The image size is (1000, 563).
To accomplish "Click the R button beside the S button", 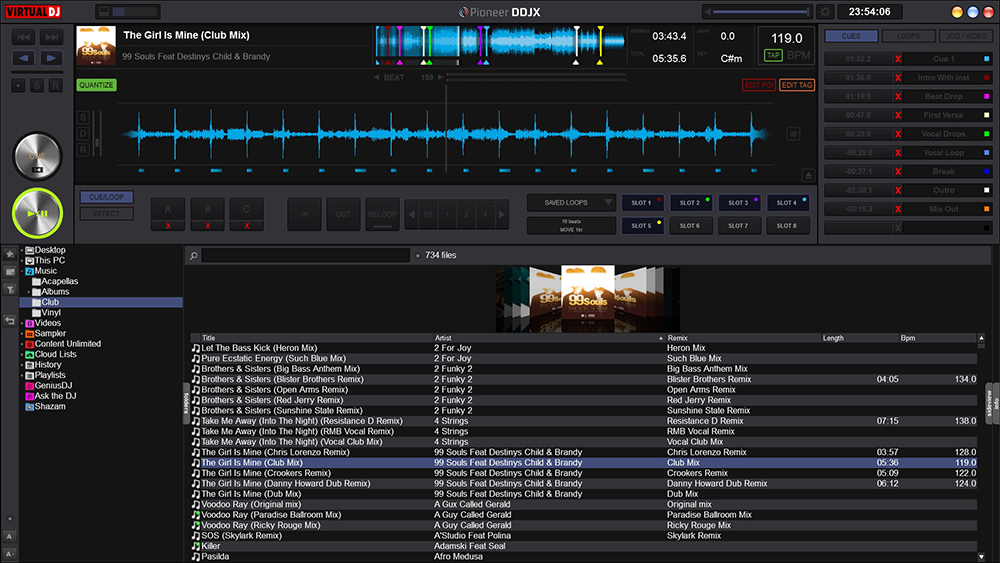I will (x=55, y=85).
